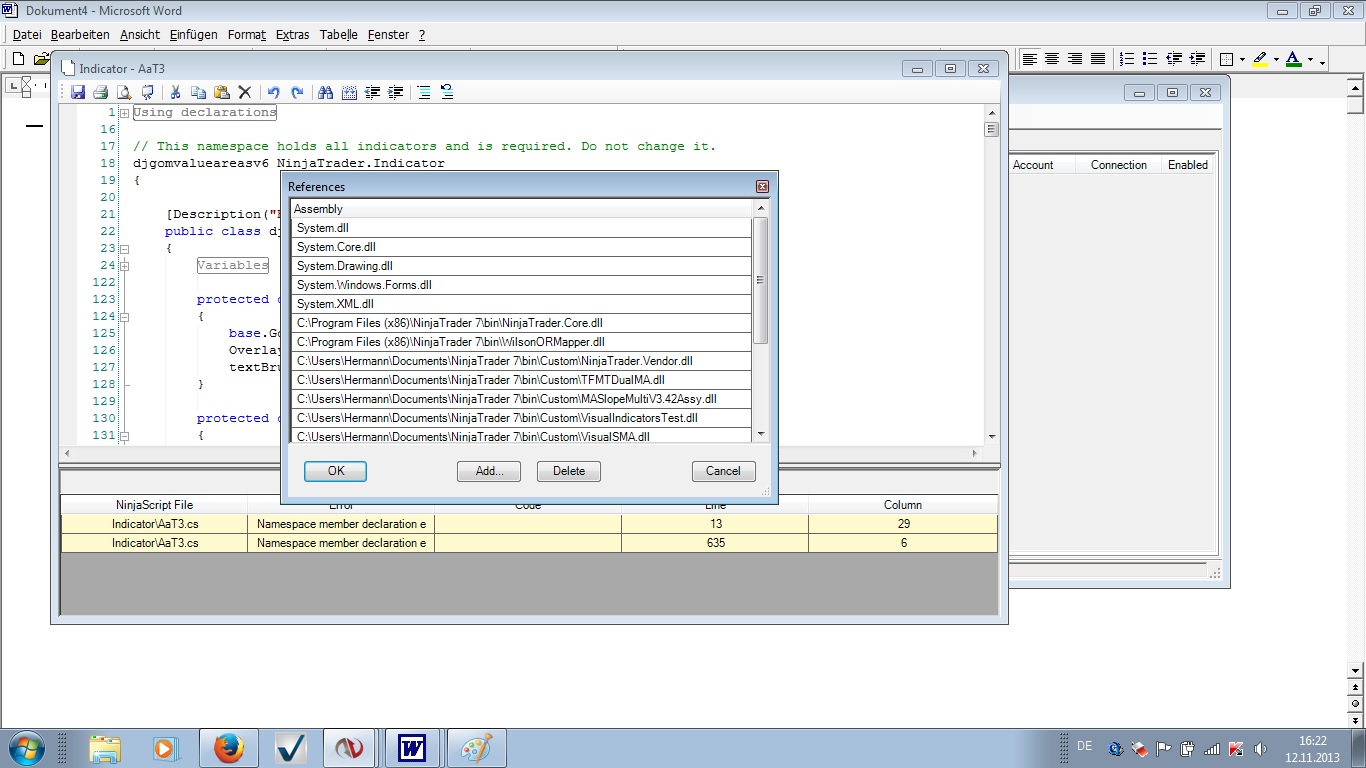
Task: Click the Add... button in References
Action: [x=489, y=471]
